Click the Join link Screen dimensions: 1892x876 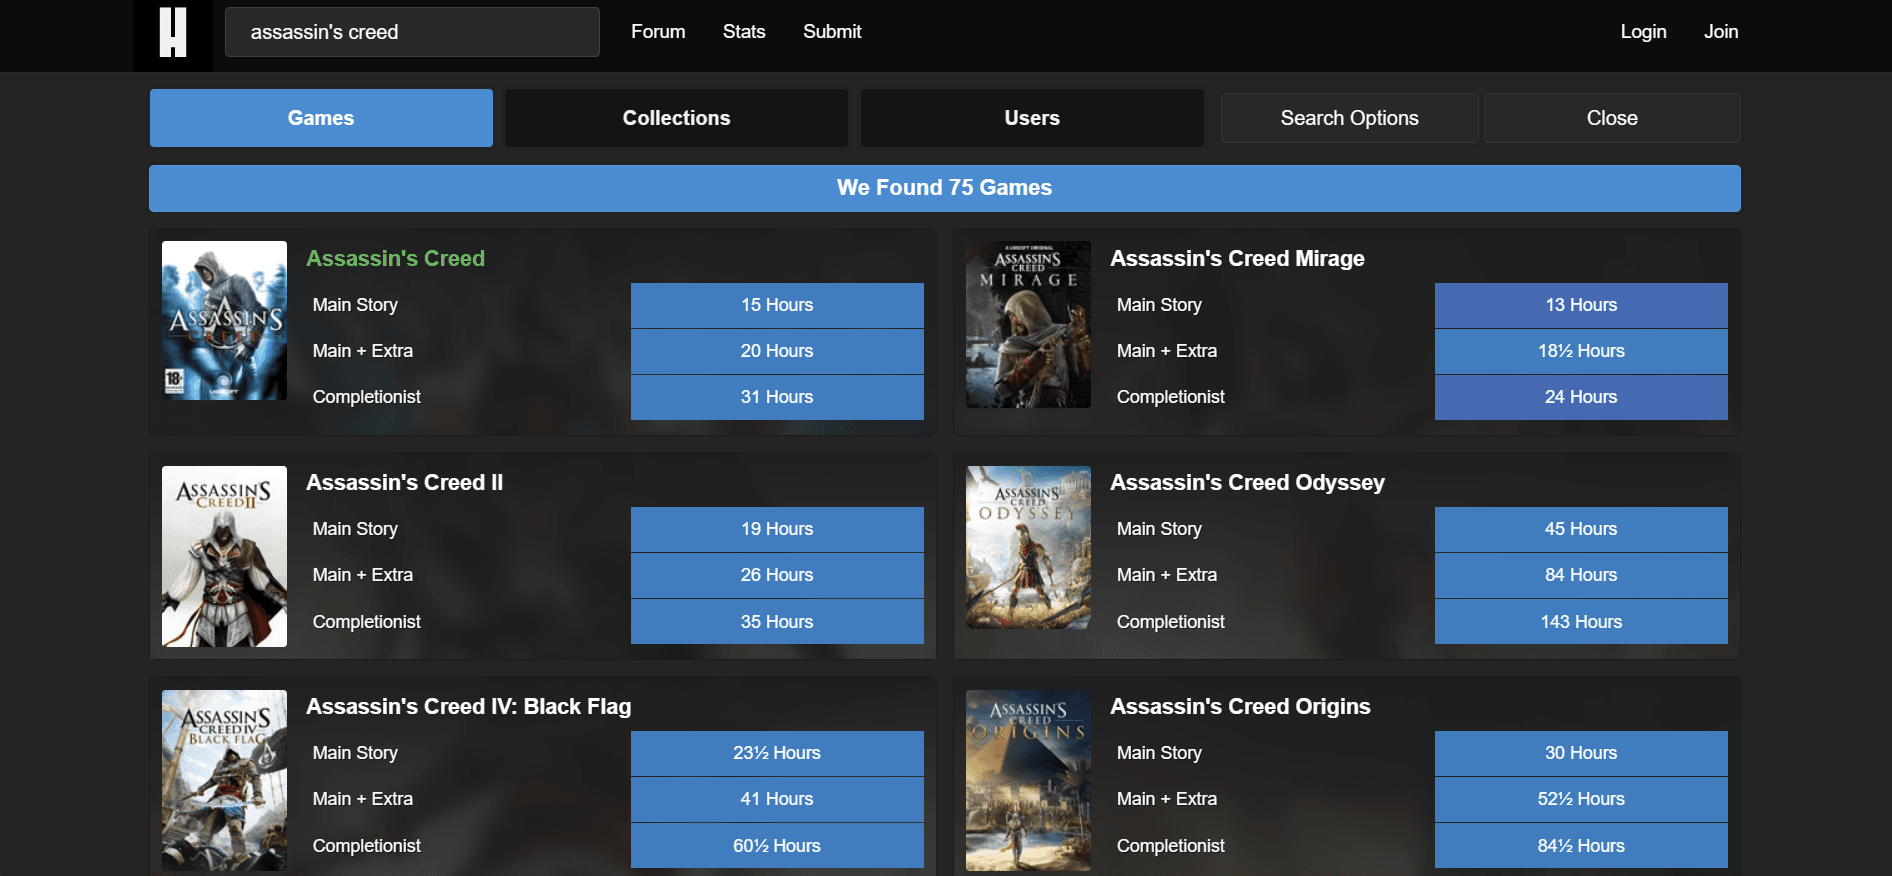coord(1721,32)
